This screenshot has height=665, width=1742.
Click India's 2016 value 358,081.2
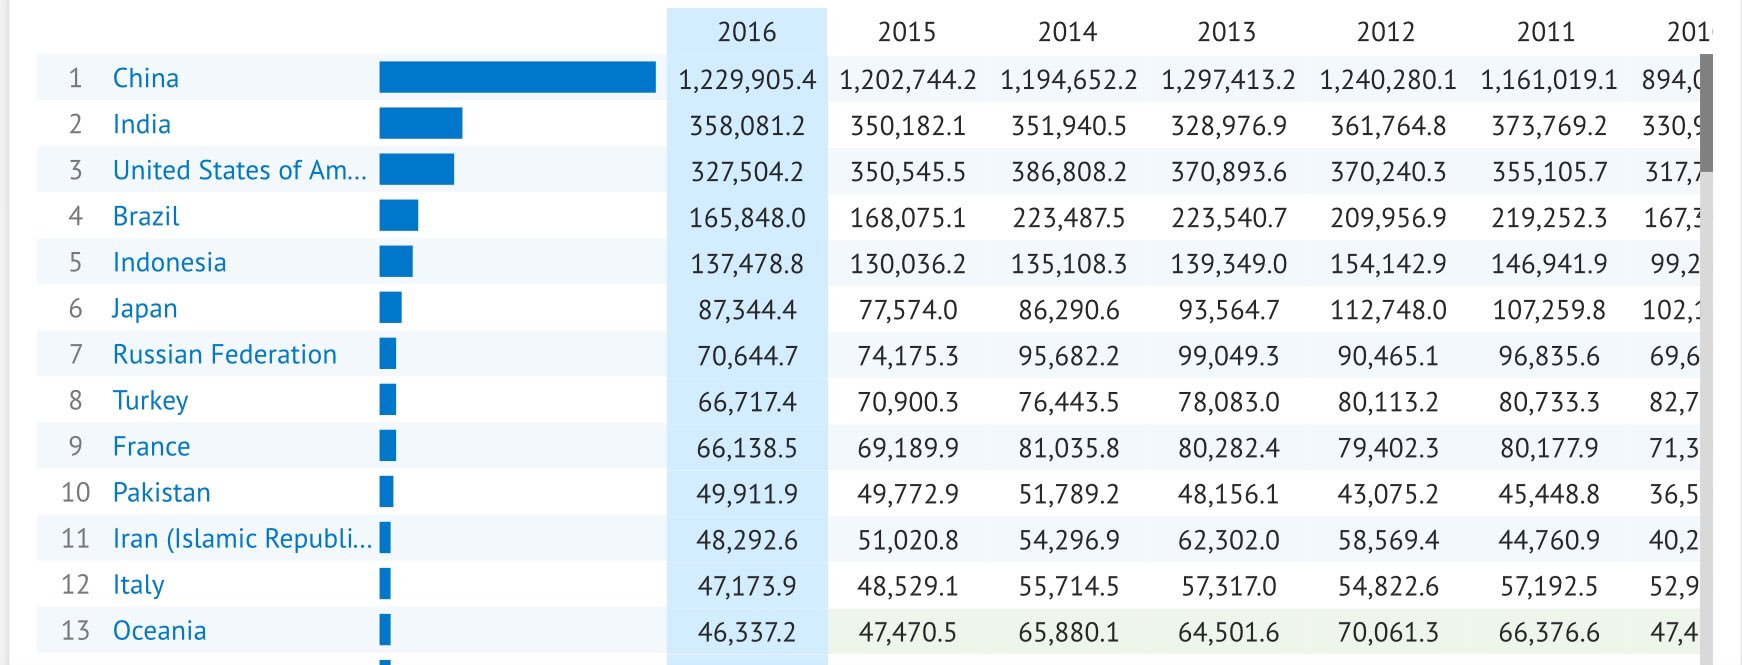point(747,126)
